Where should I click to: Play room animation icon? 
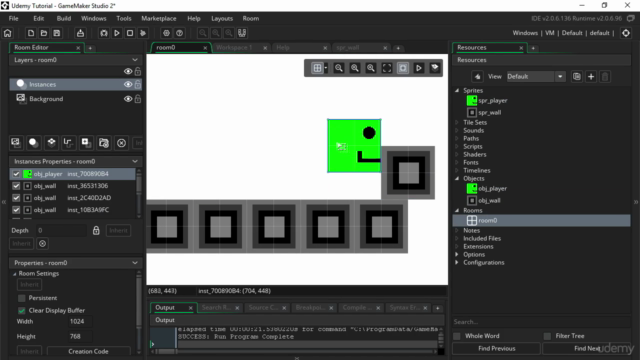(419, 68)
